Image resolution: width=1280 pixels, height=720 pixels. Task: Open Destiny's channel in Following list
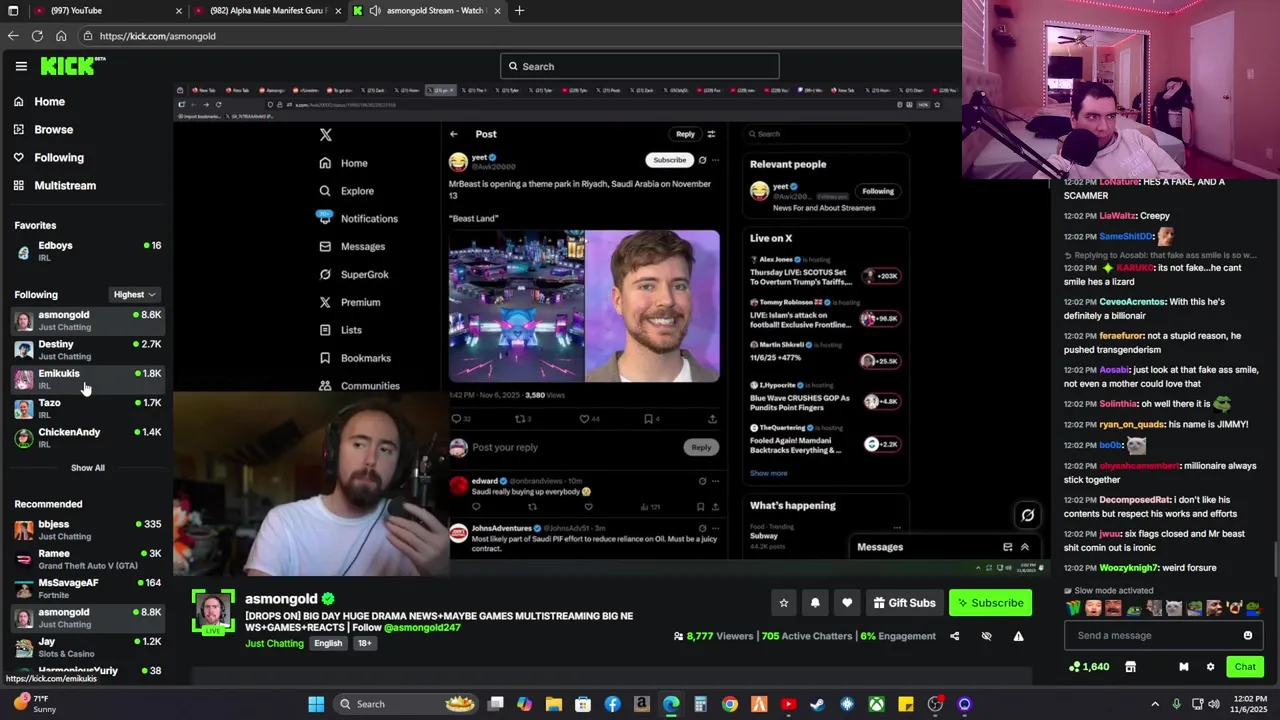(87, 349)
